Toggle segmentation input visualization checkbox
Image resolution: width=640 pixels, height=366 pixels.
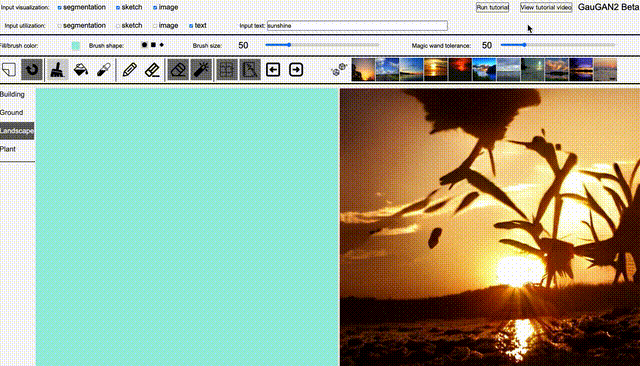[60, 7]
